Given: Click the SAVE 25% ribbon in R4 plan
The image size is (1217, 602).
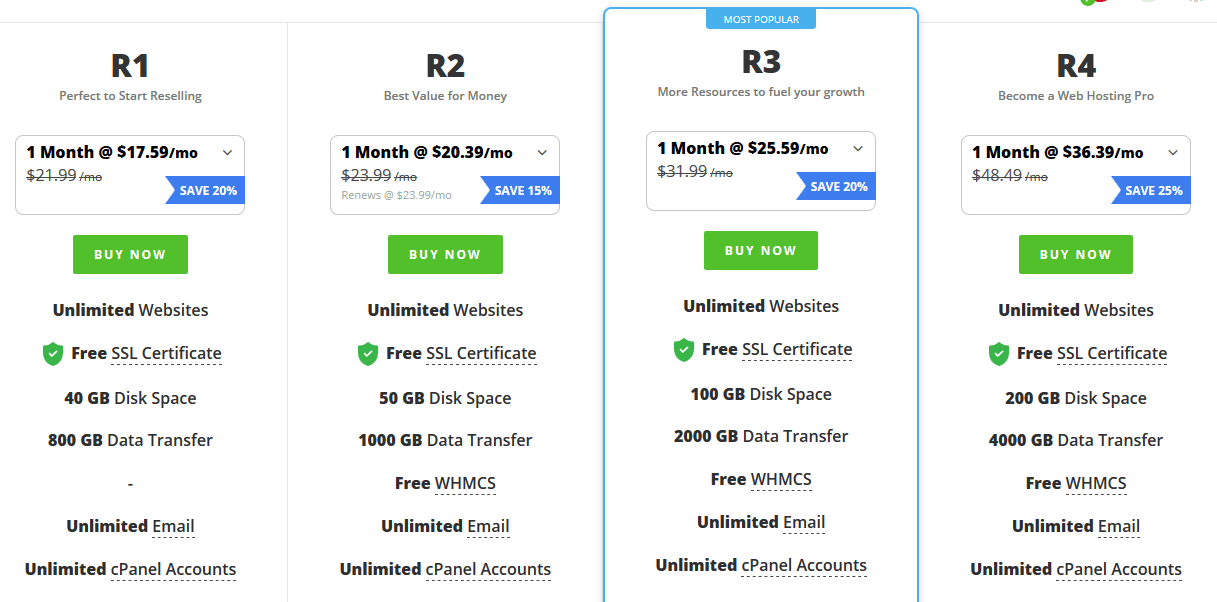Looking at the screenshot, I should coord(1151,190).
